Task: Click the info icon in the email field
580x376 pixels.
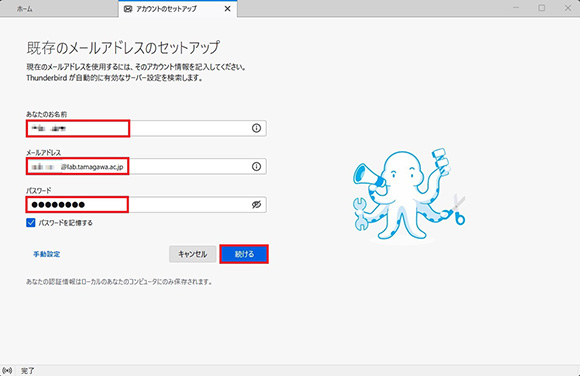Action: (x=256, y=167)
